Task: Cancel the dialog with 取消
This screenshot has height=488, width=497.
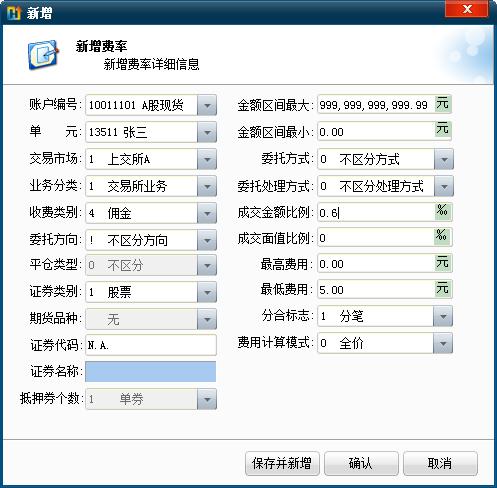Action: pos(440,463)
